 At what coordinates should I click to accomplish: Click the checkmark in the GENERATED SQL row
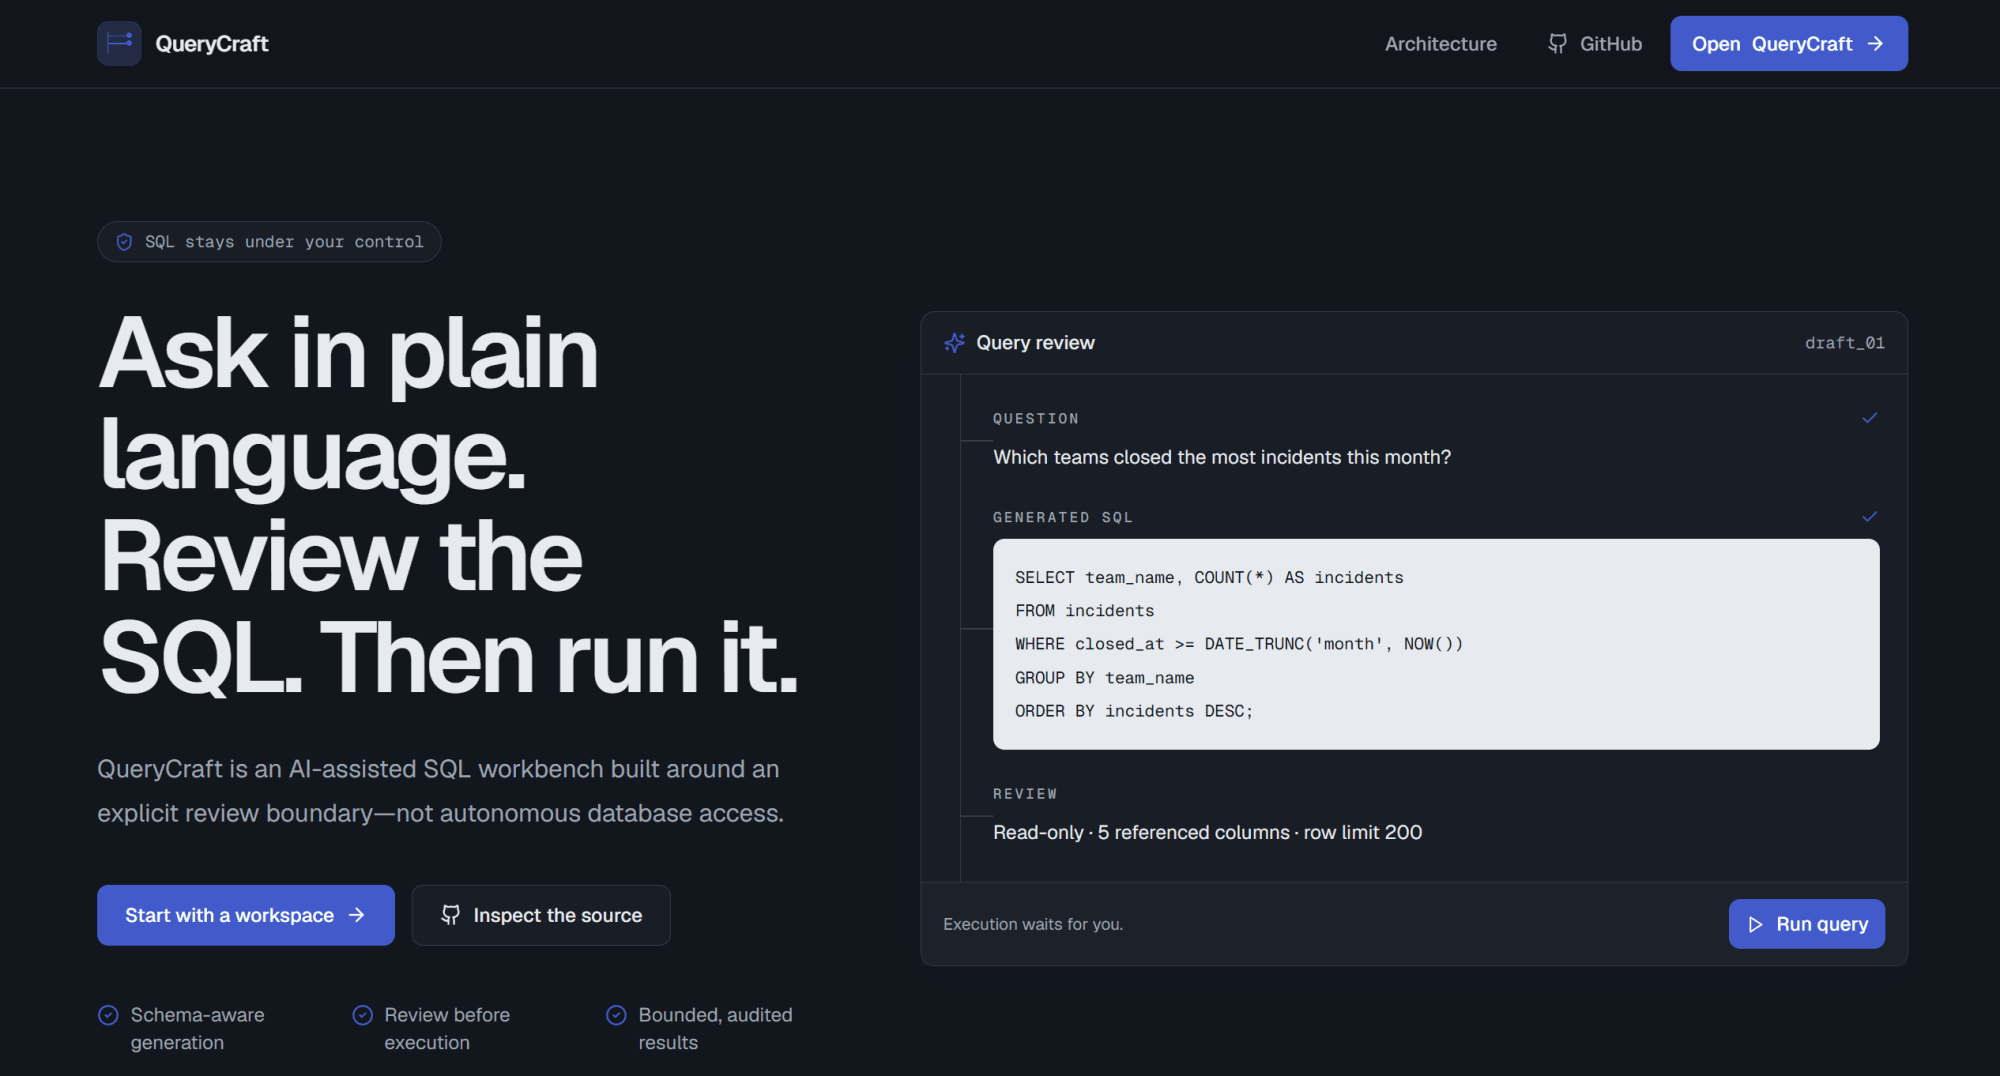[x=1870, y=517]
